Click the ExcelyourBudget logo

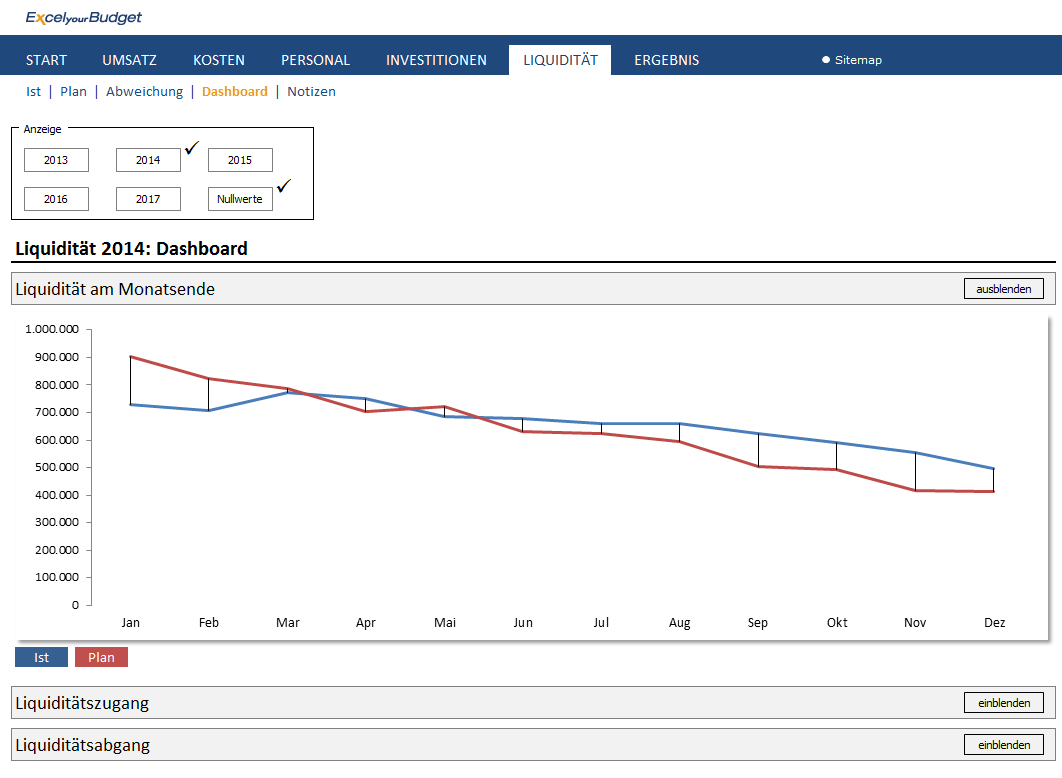point(84,17)
